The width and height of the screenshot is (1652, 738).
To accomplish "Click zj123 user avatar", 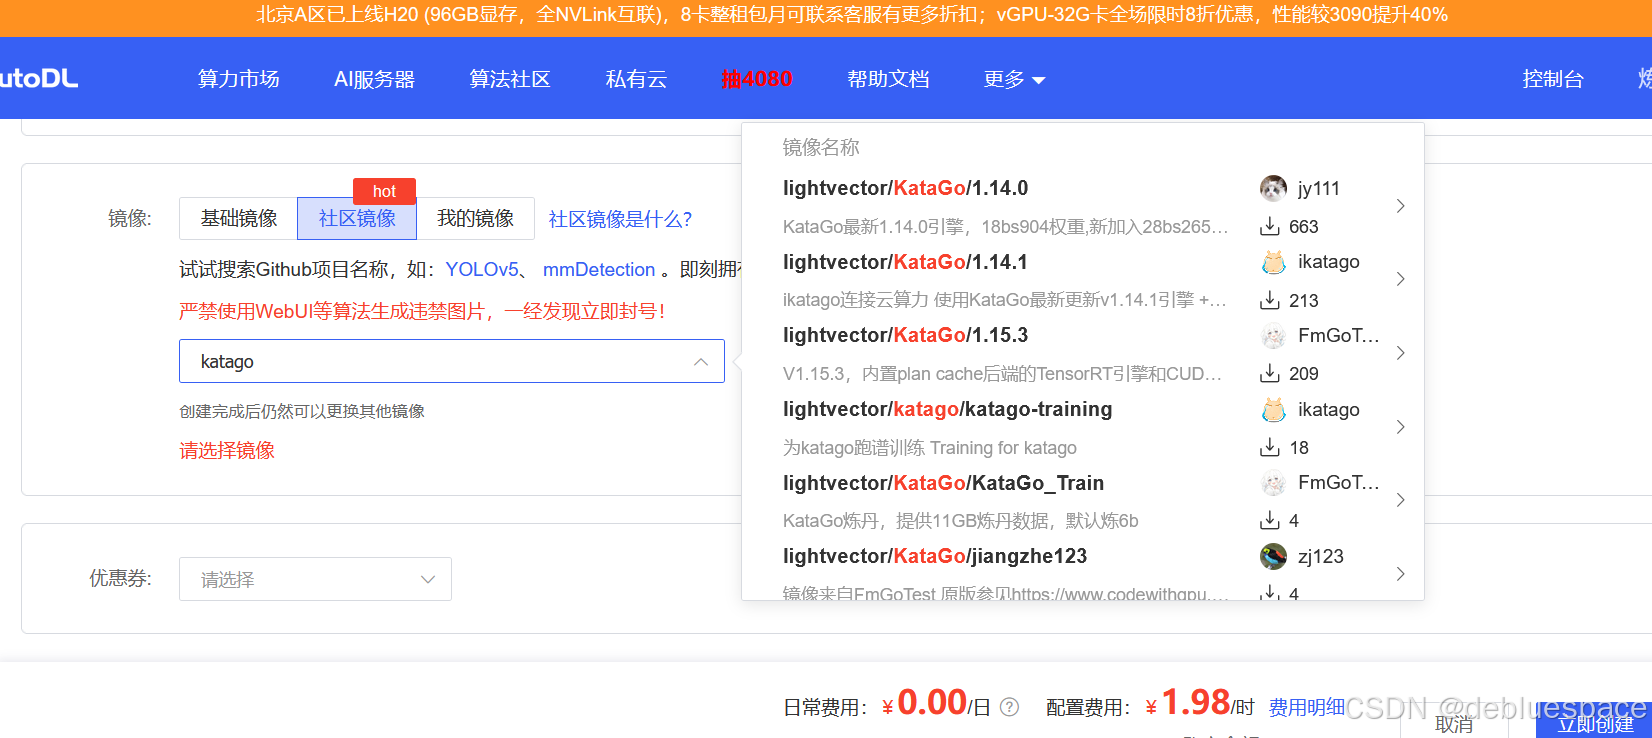I will coord(1273,557).
